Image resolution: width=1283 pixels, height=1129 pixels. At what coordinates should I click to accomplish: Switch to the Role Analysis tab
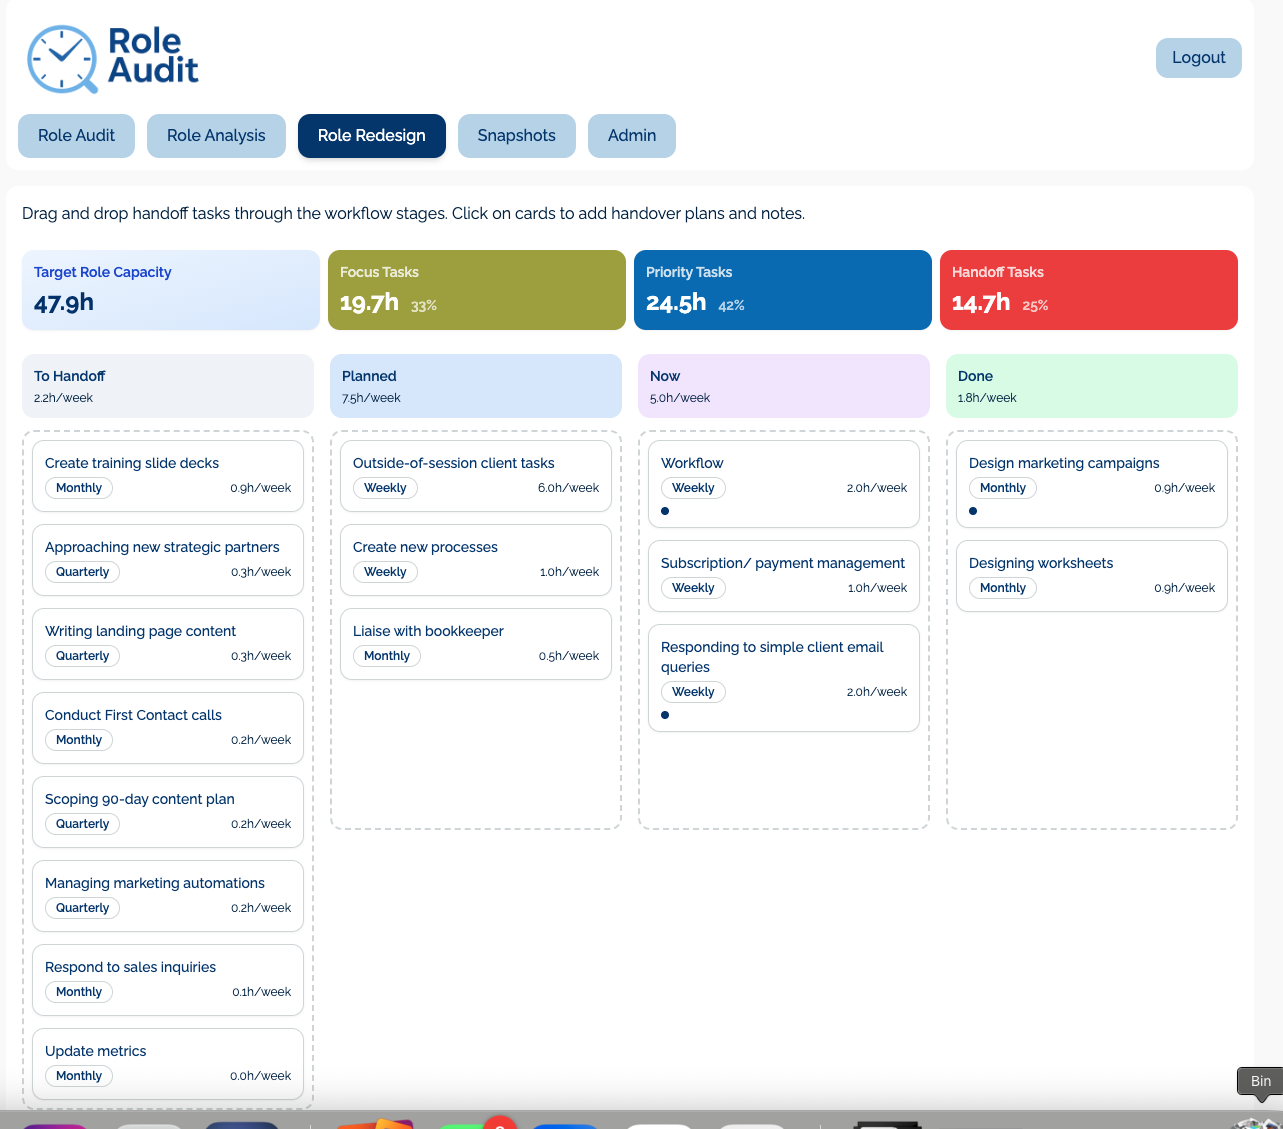(216, 136)
